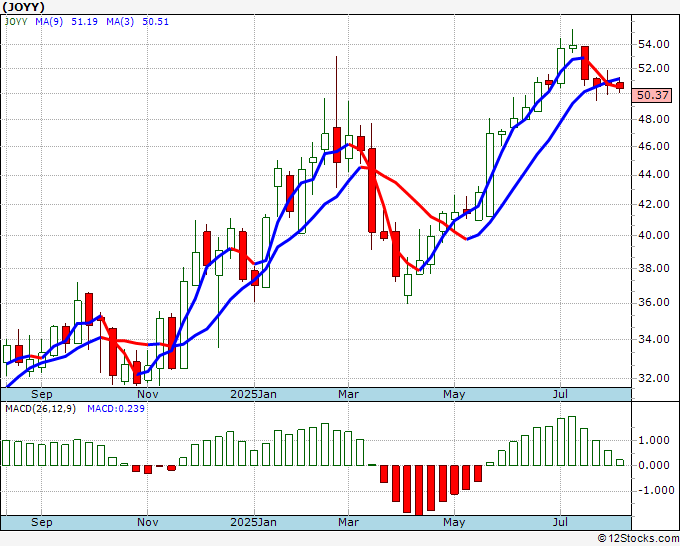Click the 44.00 price axis label
This screenshot has width=680, height=546.
point(653,174)
